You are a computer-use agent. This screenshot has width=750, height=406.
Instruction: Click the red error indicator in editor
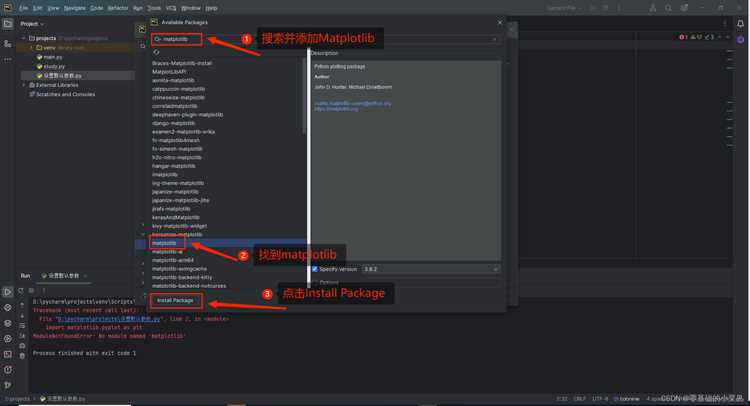[683, 37]
